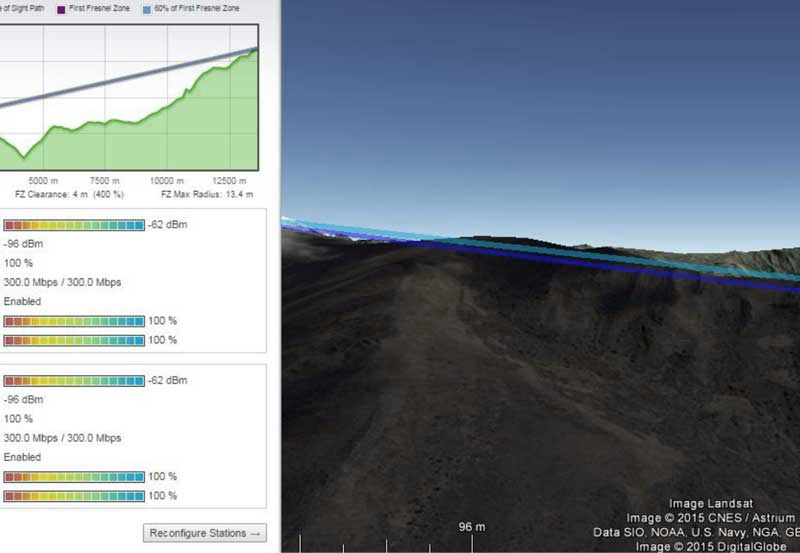Image resolution: width=800 pixels, height=553 pixels.
Task: Click the line of sight path in the chart
Action: (130, 79)
